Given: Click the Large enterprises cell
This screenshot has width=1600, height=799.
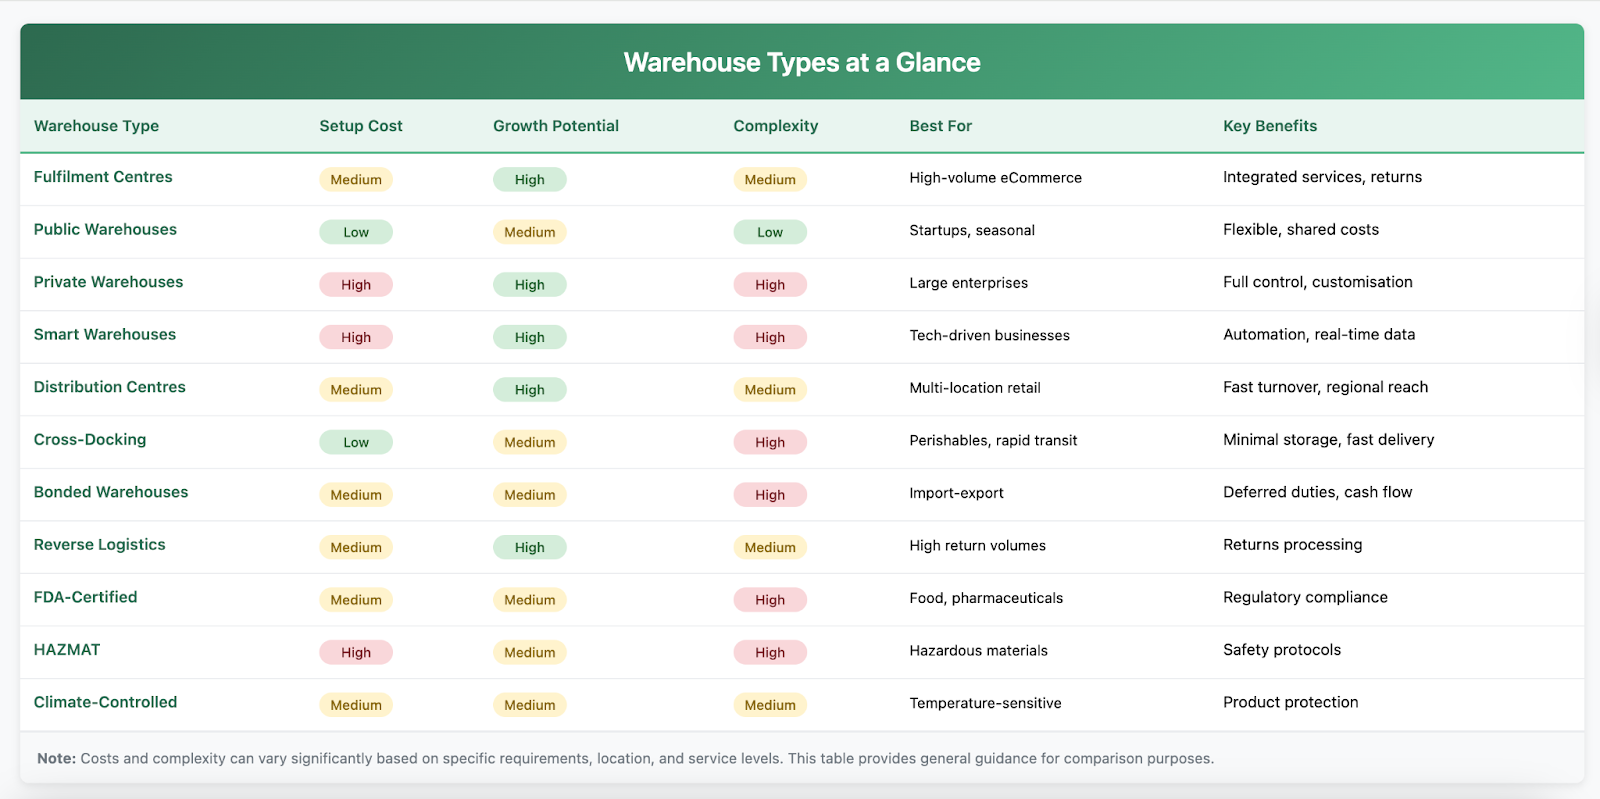Looking at the screenshot, I should point(969,283).
